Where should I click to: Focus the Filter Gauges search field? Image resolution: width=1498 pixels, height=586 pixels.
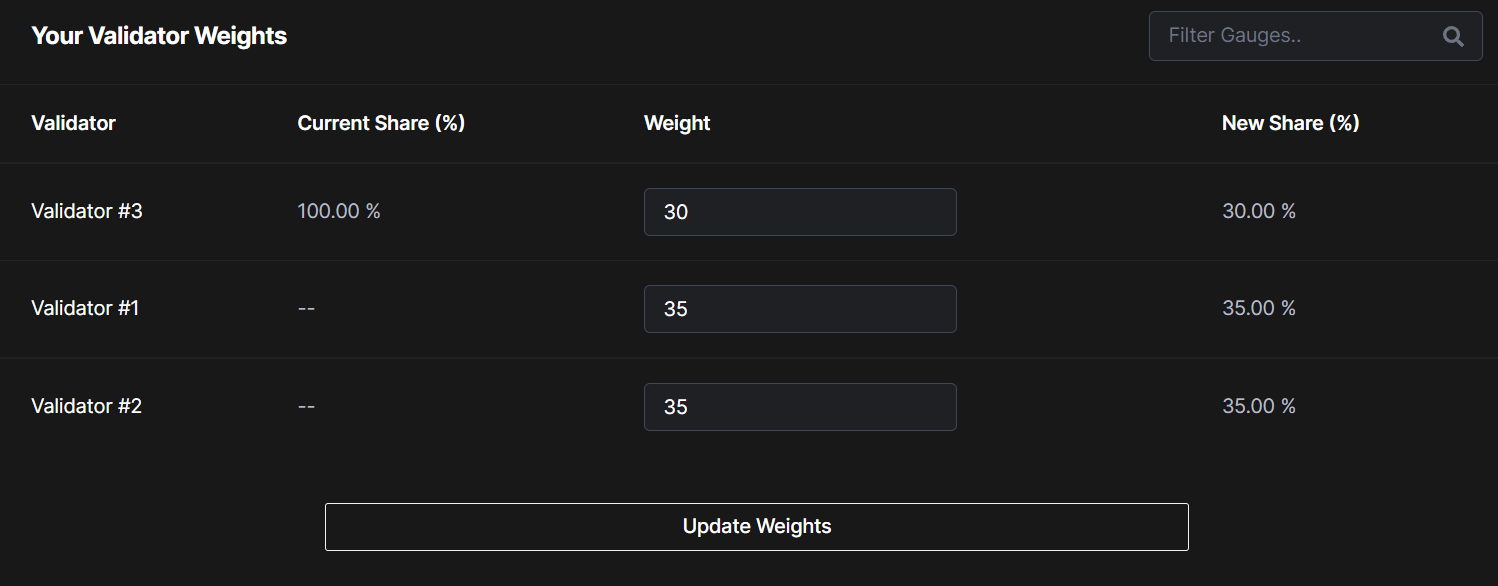click(1315, 36)
